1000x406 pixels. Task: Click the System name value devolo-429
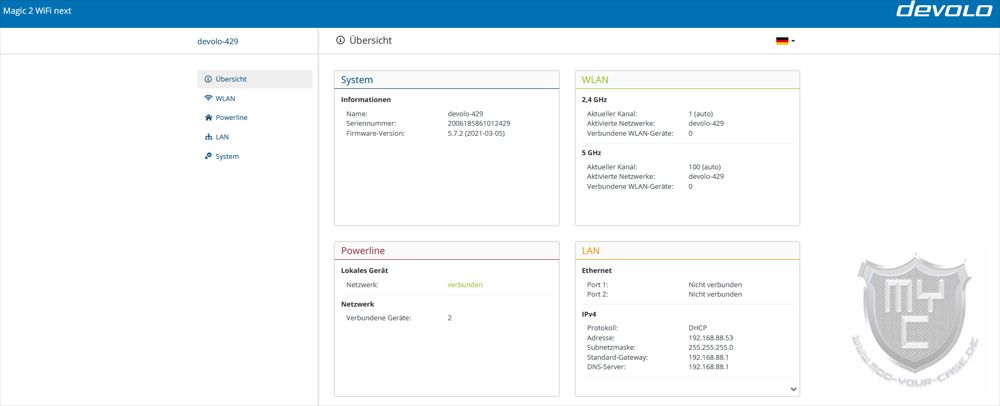coord(465,113)
